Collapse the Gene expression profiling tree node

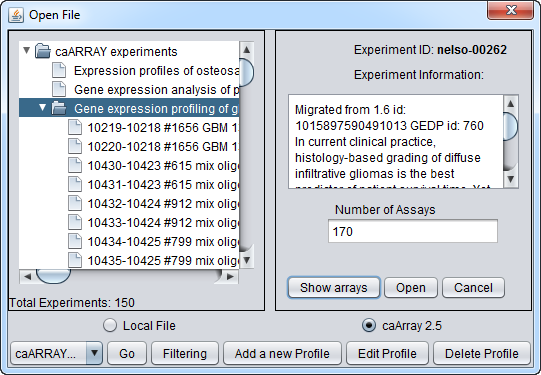tap(42, 108)
